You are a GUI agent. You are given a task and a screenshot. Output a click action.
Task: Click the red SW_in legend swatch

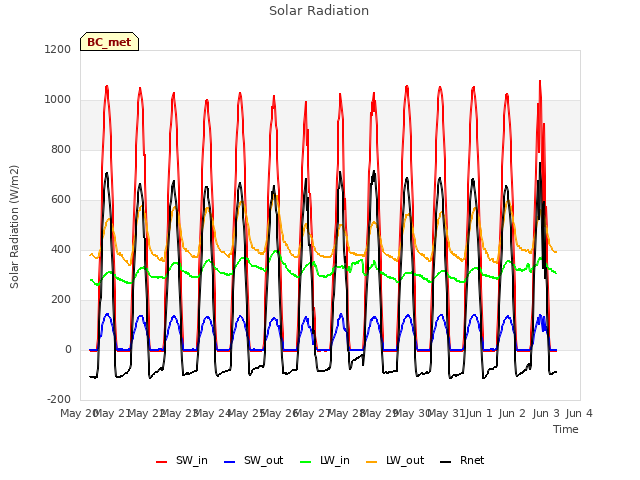pyautogui.click(x=162, y=462)
